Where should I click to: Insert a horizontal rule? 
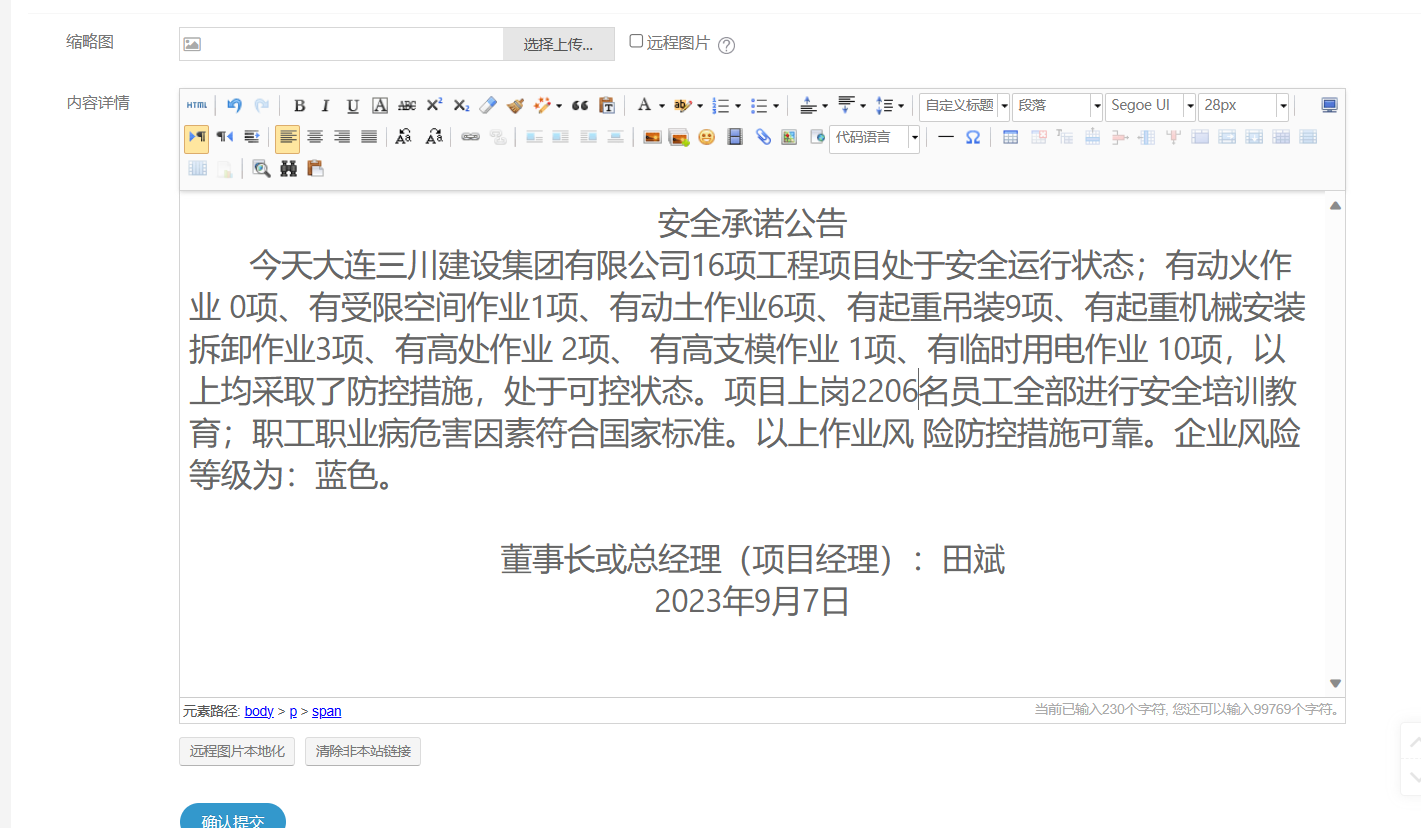pos(945,137)
